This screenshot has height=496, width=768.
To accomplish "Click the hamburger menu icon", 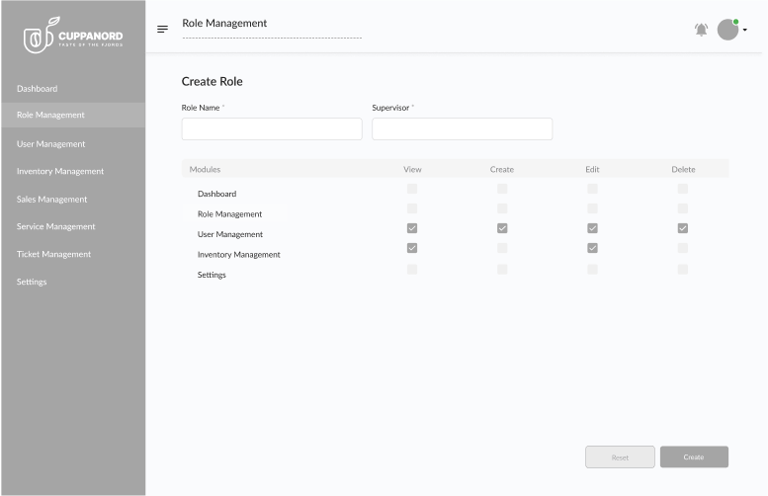I will point(162,29).
